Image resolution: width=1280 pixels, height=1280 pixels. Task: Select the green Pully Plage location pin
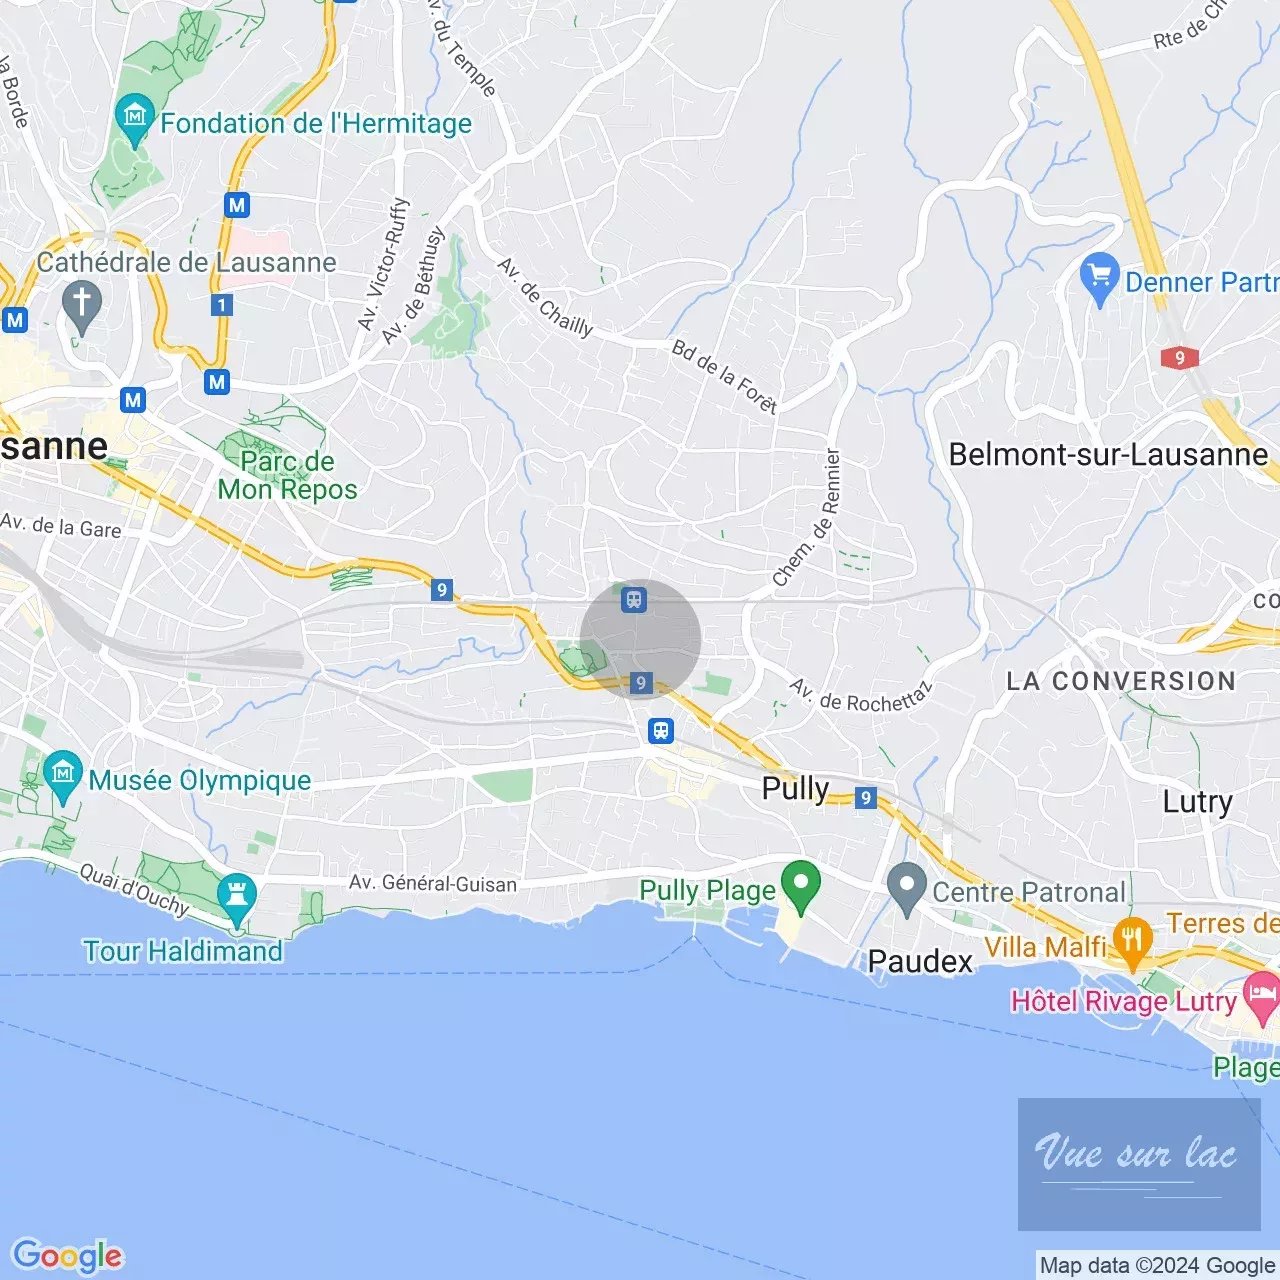point(801,886)
